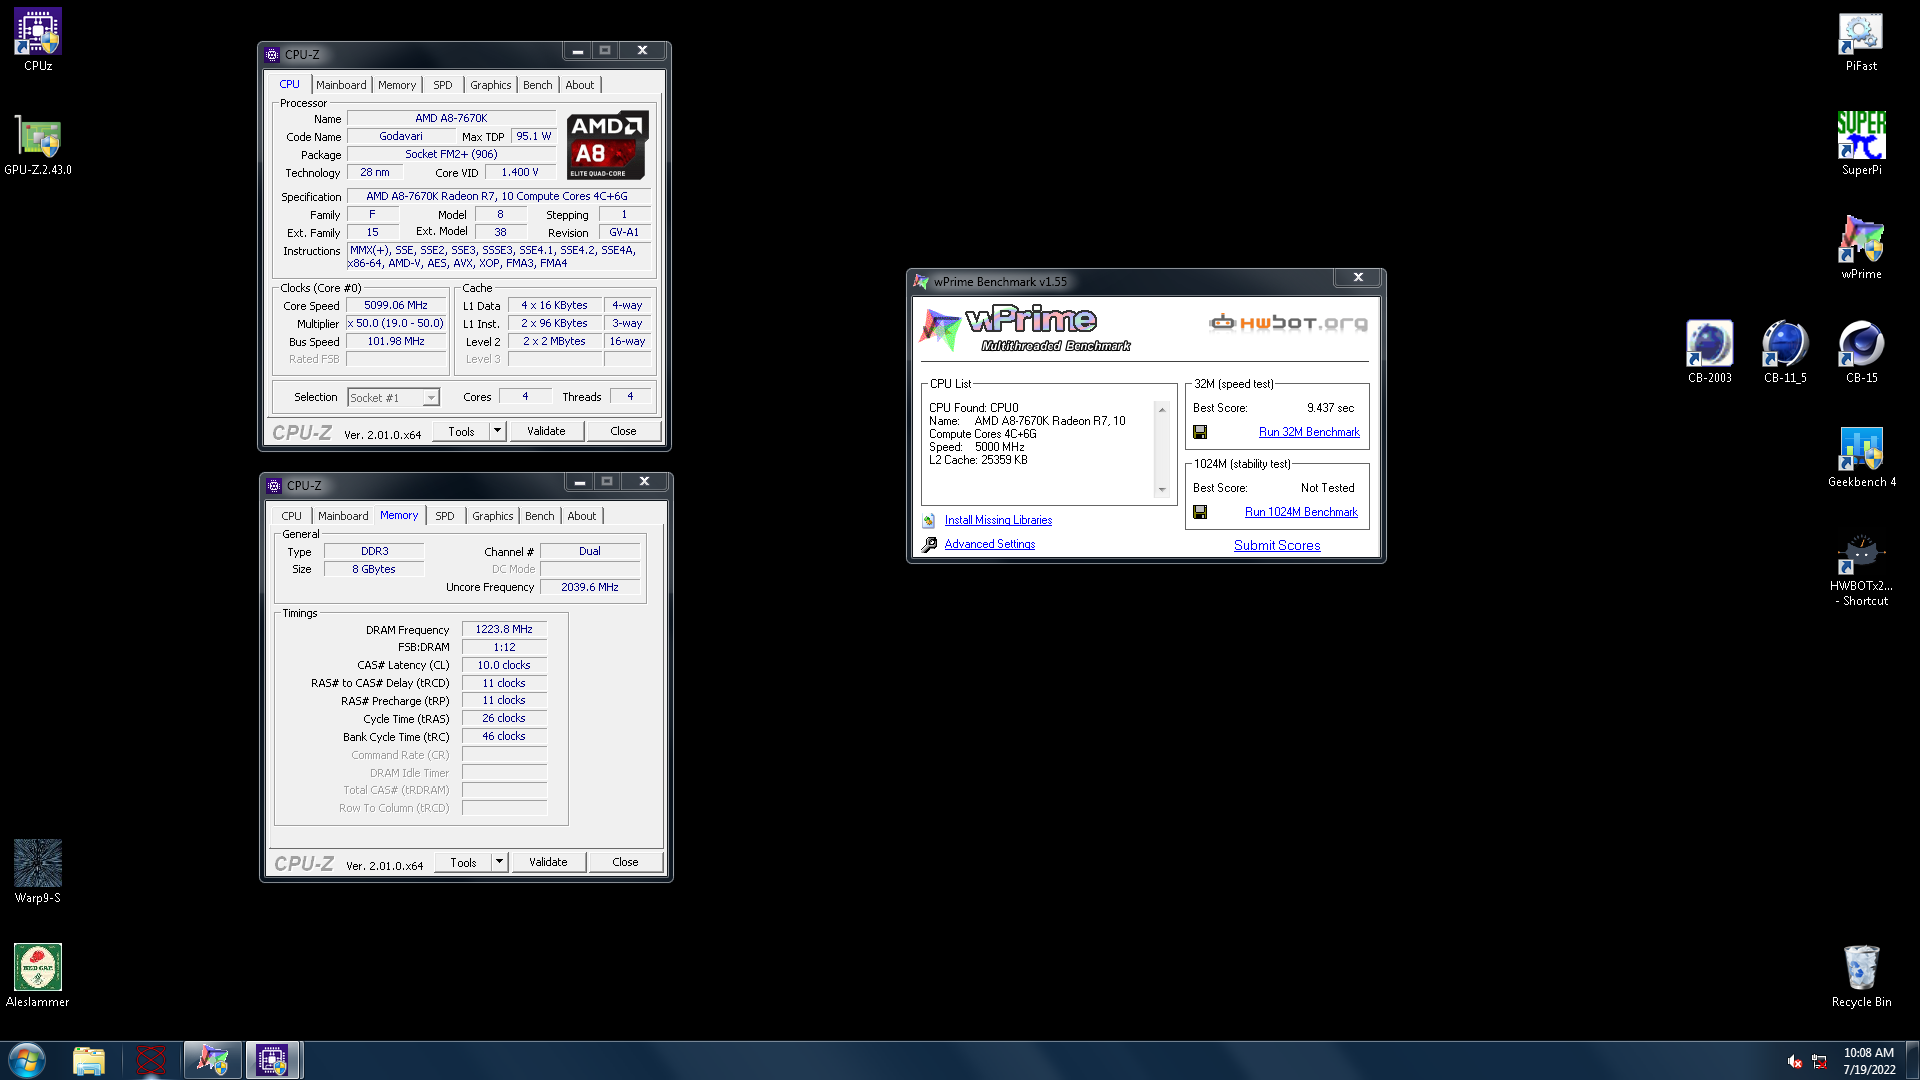Click the network tray icon
The image size is (1920, 1080).
point(1819,1061)
